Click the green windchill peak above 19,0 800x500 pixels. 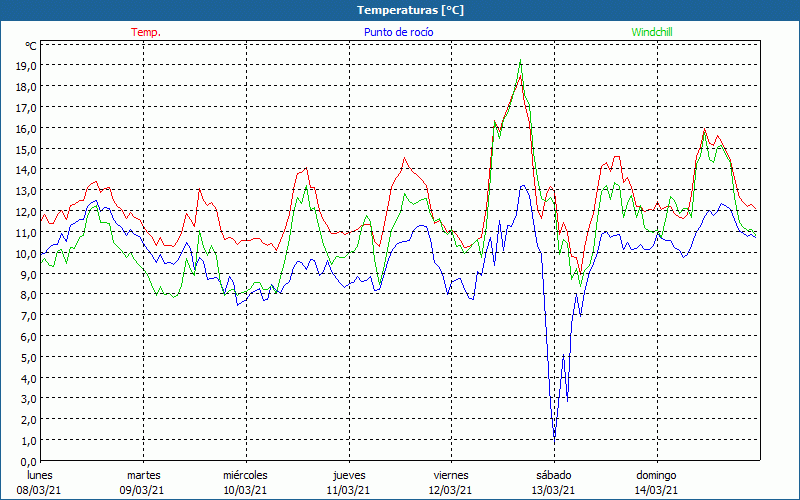520,61
